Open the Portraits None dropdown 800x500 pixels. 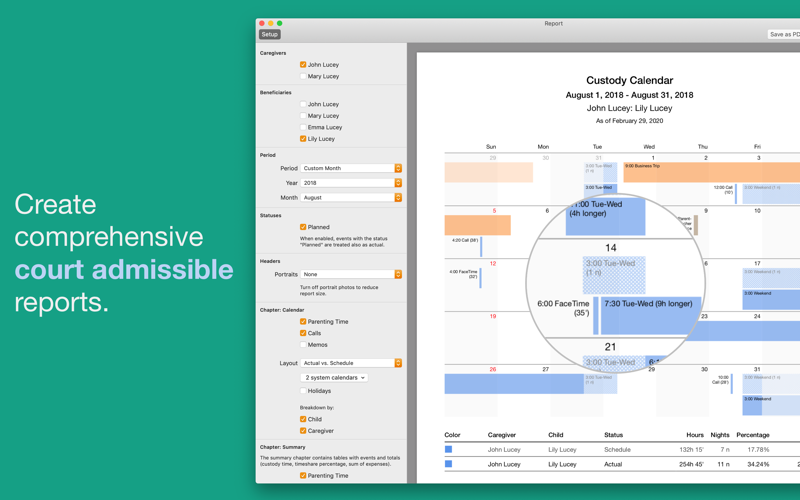click(351, 274)
